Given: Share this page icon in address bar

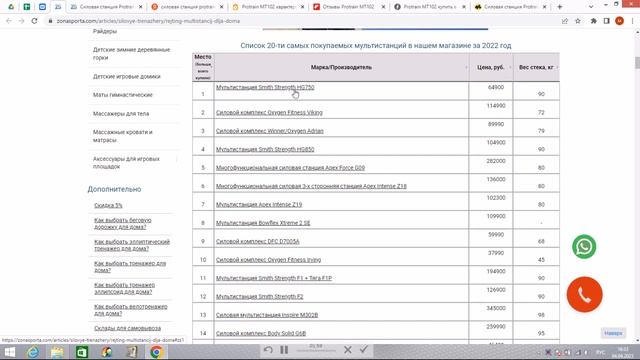Looking at the screenshot, I should click(x=564, y=21).
